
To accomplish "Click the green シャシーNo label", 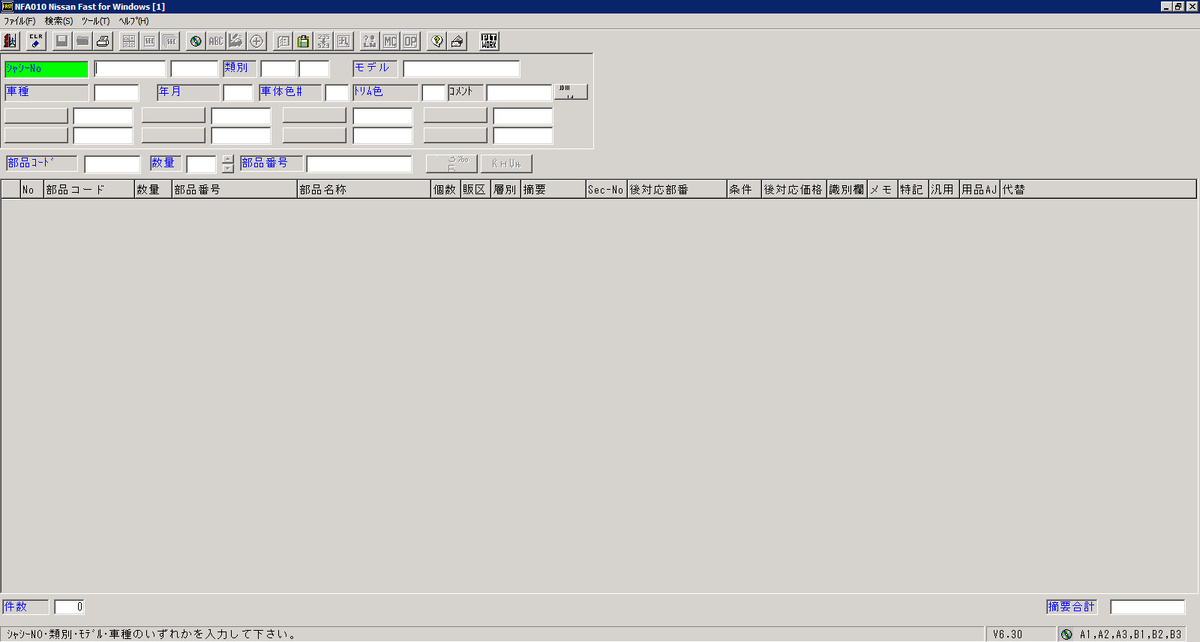I will tap(46, 69).
